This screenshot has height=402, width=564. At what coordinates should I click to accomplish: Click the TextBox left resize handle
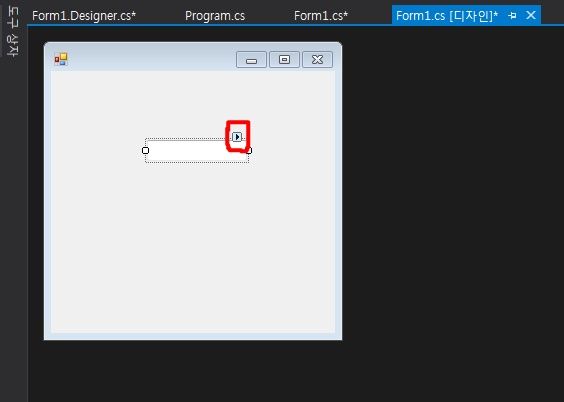tap(145, 150)
